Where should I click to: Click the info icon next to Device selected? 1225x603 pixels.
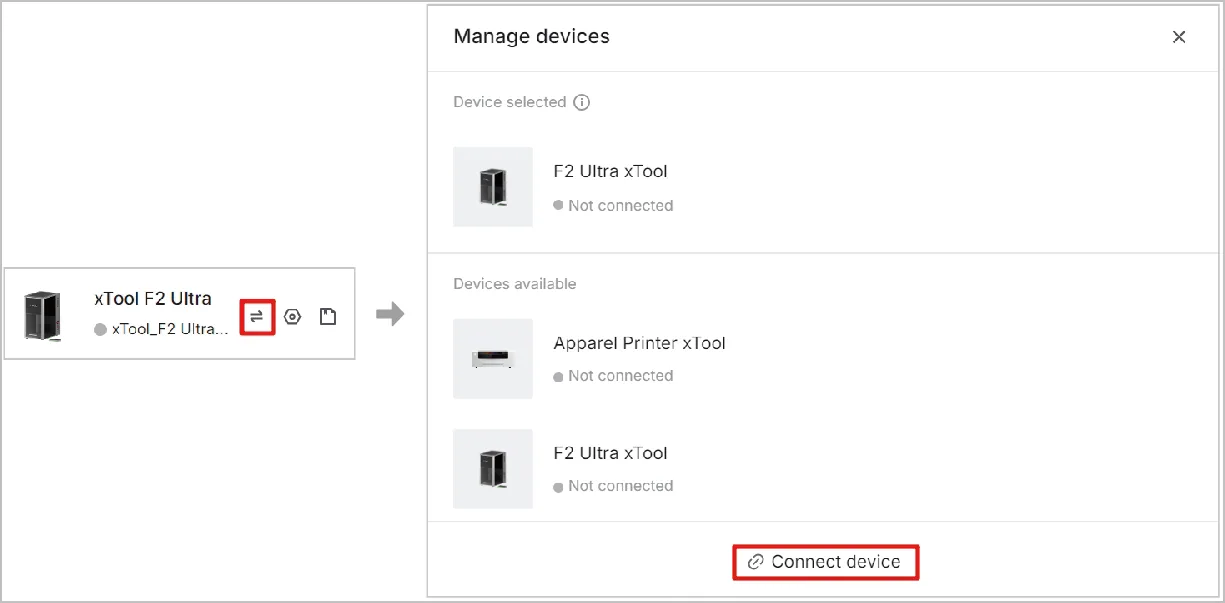(x=581, y=102)
